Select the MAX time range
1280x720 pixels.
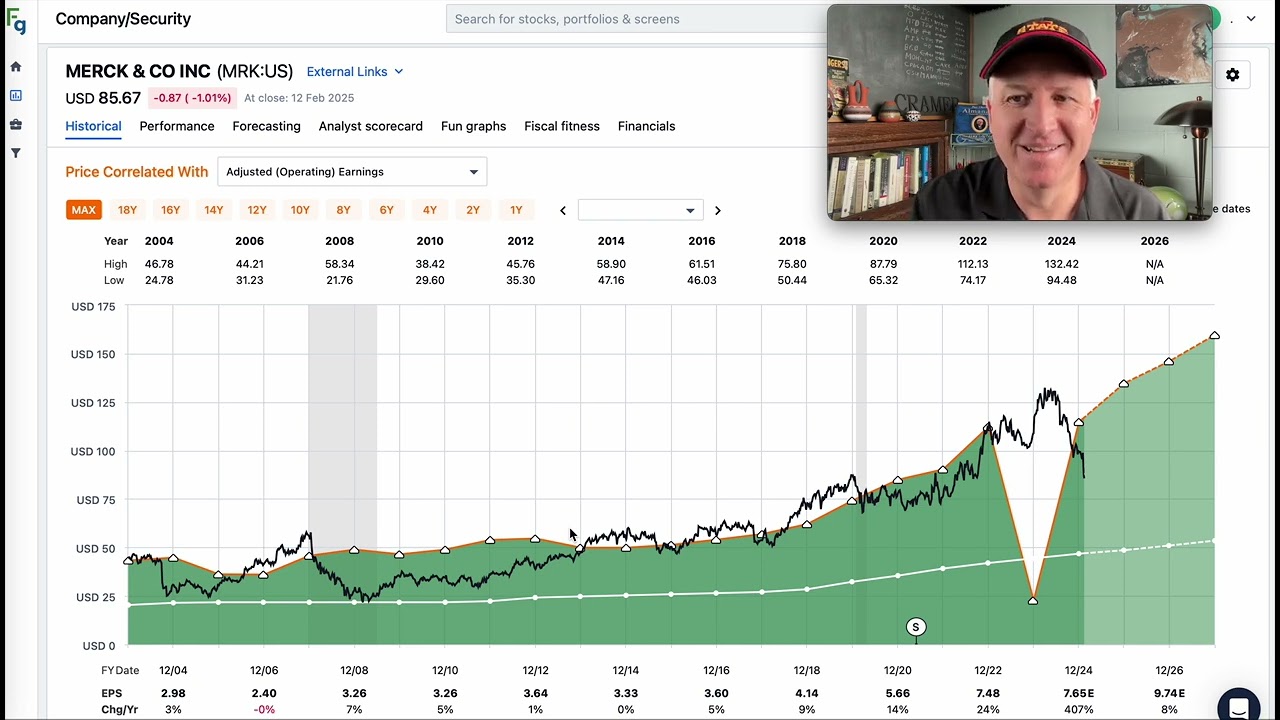tap(84, 210)
